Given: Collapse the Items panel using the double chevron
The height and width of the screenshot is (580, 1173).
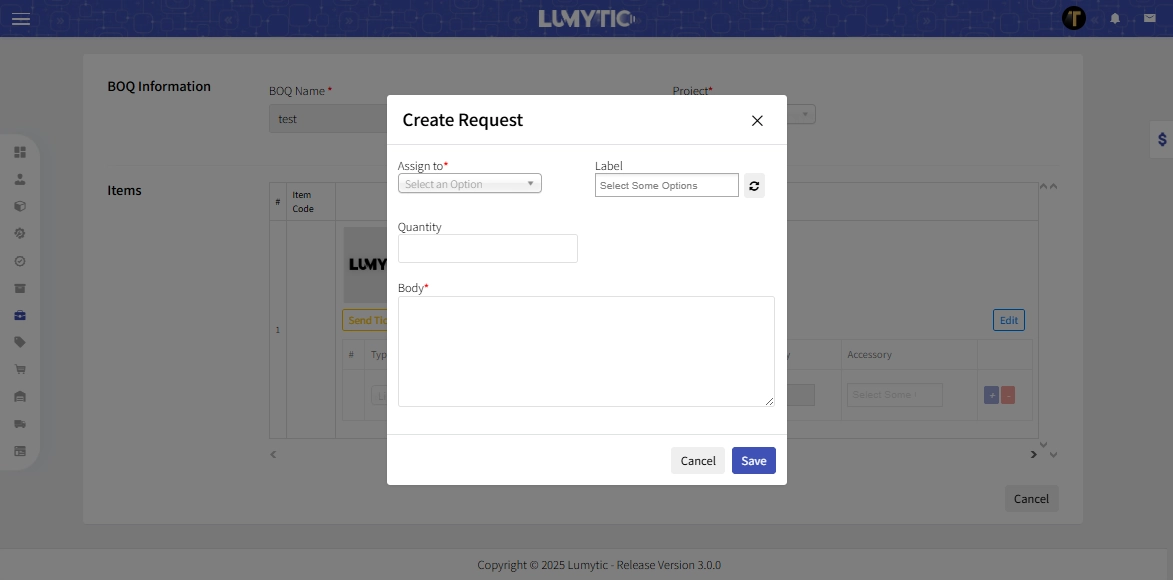Looking at the screenshot, I should (1046, 185).
